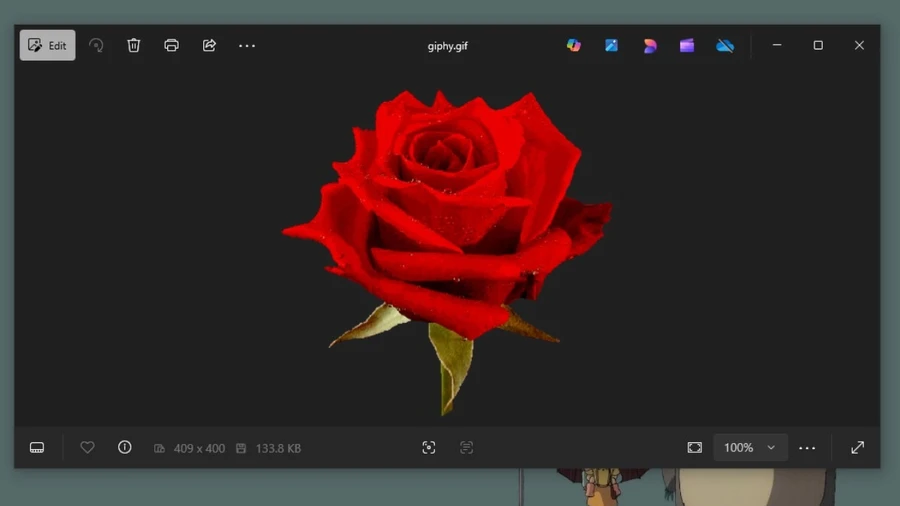Maximize the Photos window
900x506 pixels.
click(818, 45)
